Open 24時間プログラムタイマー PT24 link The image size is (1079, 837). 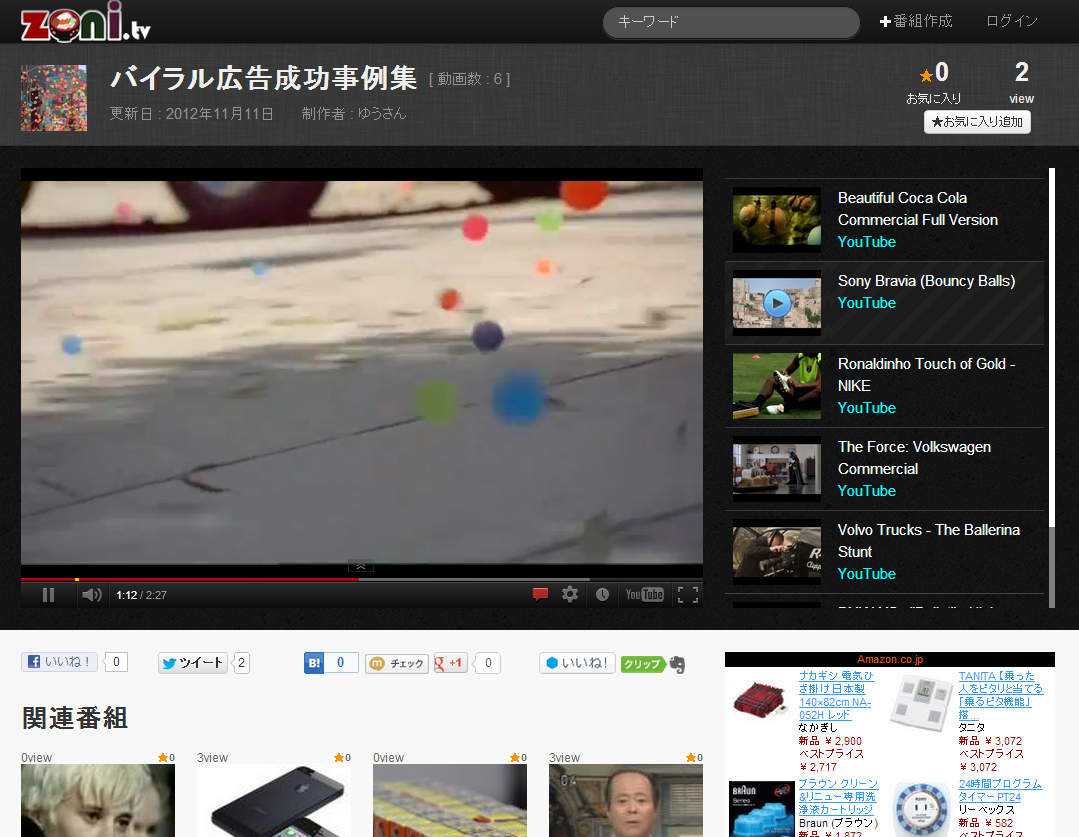(1000, 790)
